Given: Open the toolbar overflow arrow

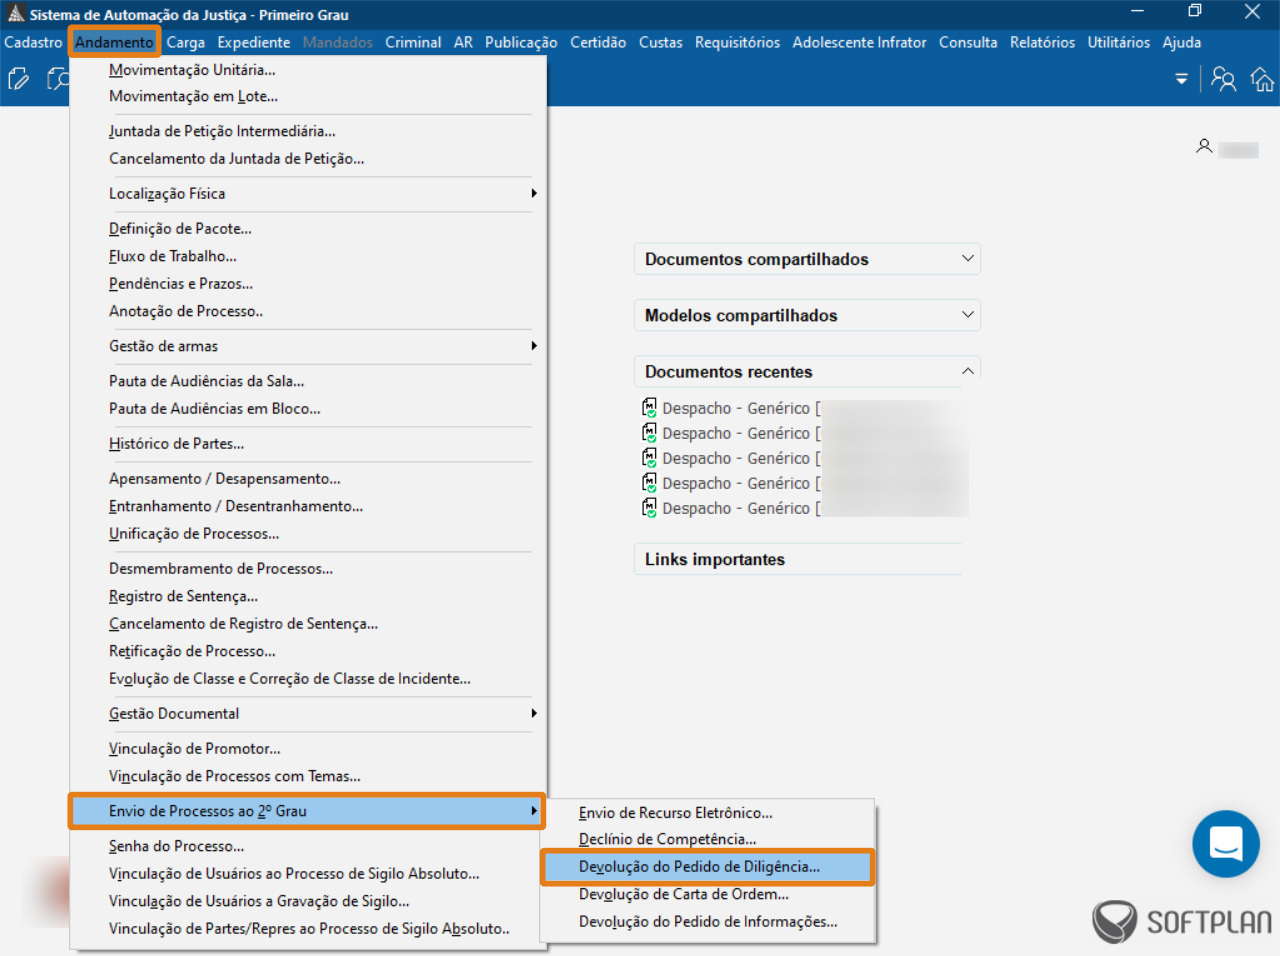Looking at the screenshot, I should point(1181,79).
